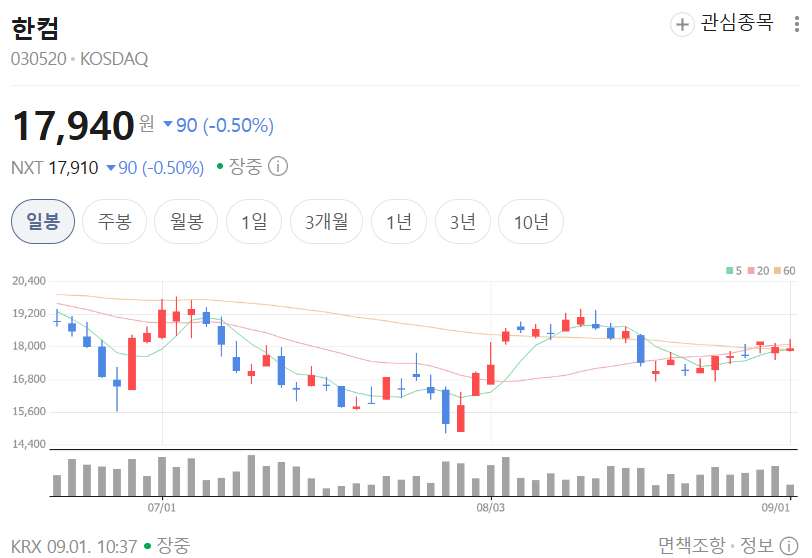Switch to the 주봉 weekly chart tab

click(x=114, y=222)
